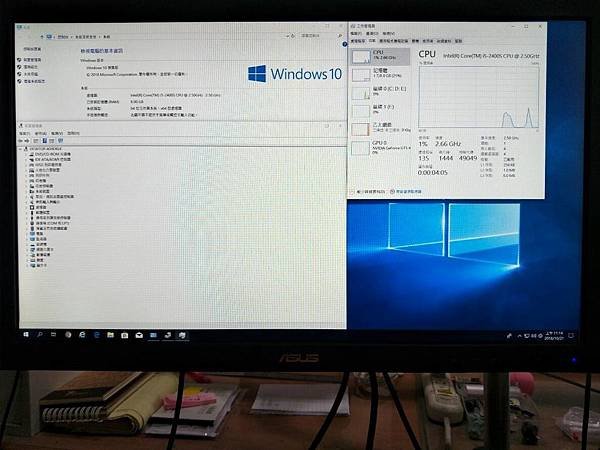This screenshot has width=600, height=450.
Task: Expand ports (COM 和 LPT) category
Action: 26,223
